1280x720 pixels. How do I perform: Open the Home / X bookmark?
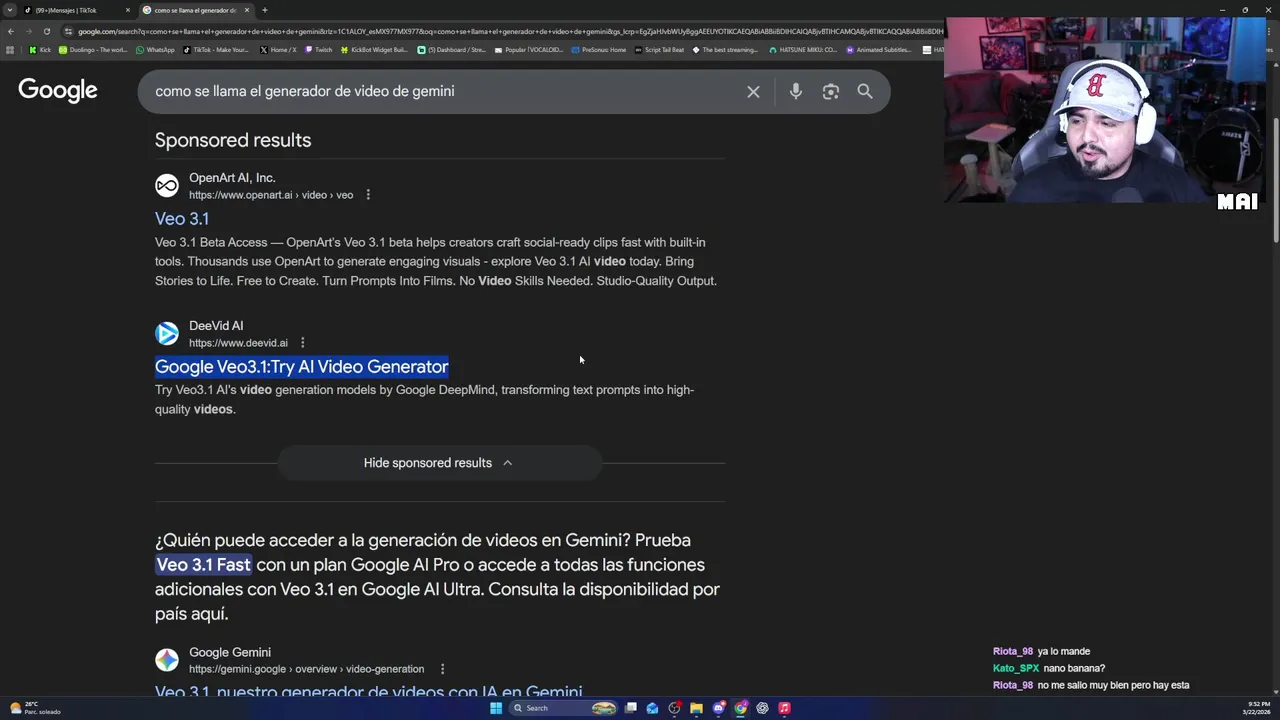point(278,49)
